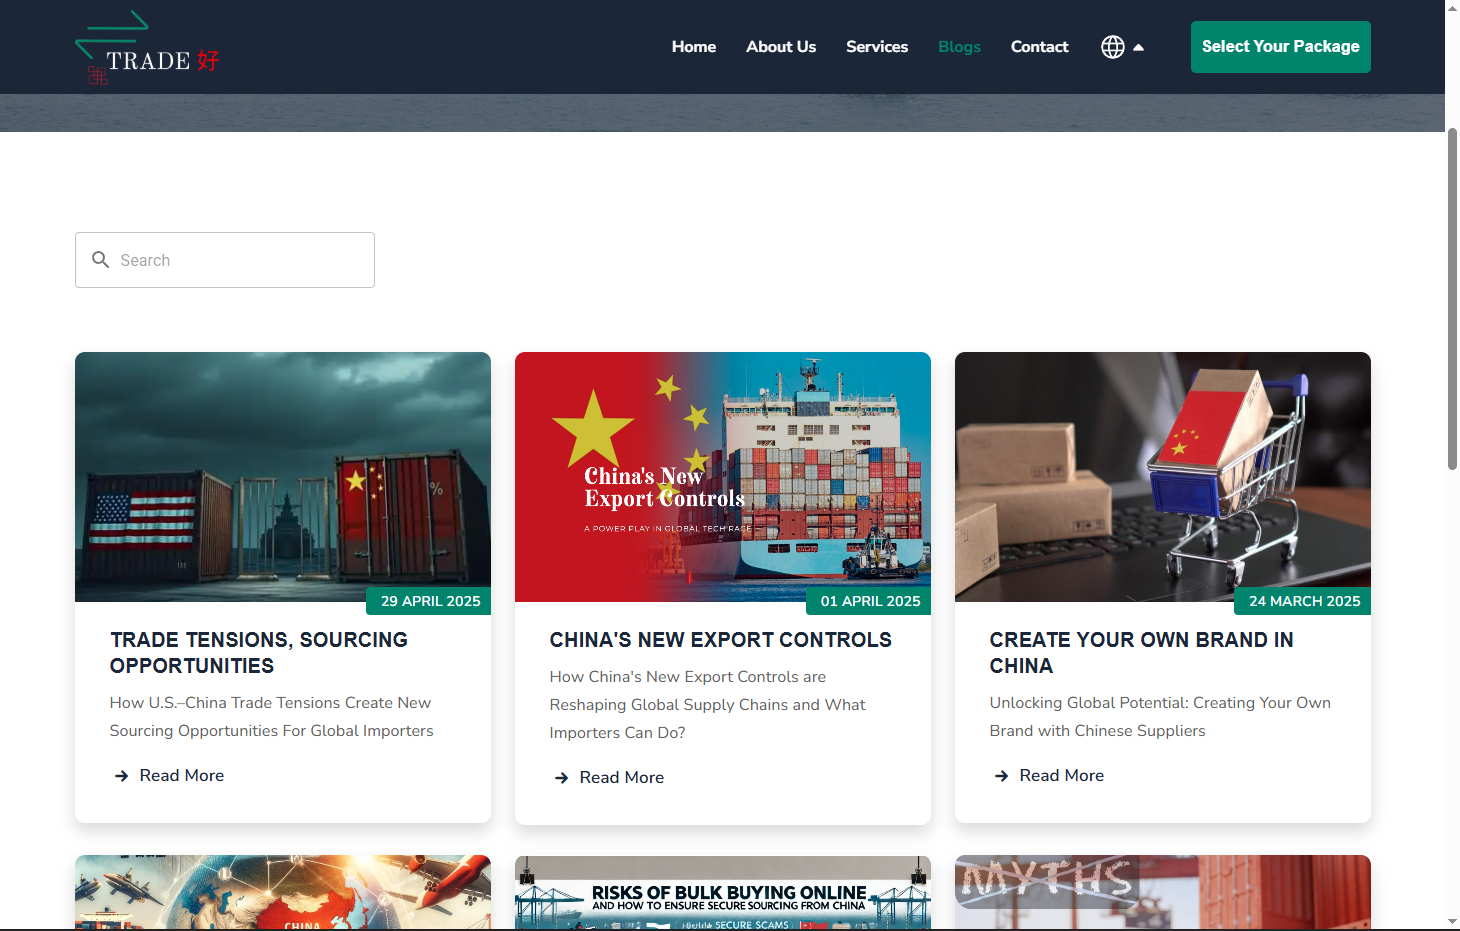Click the export controls description text
Screen dimensions: 1460x931
708,705
